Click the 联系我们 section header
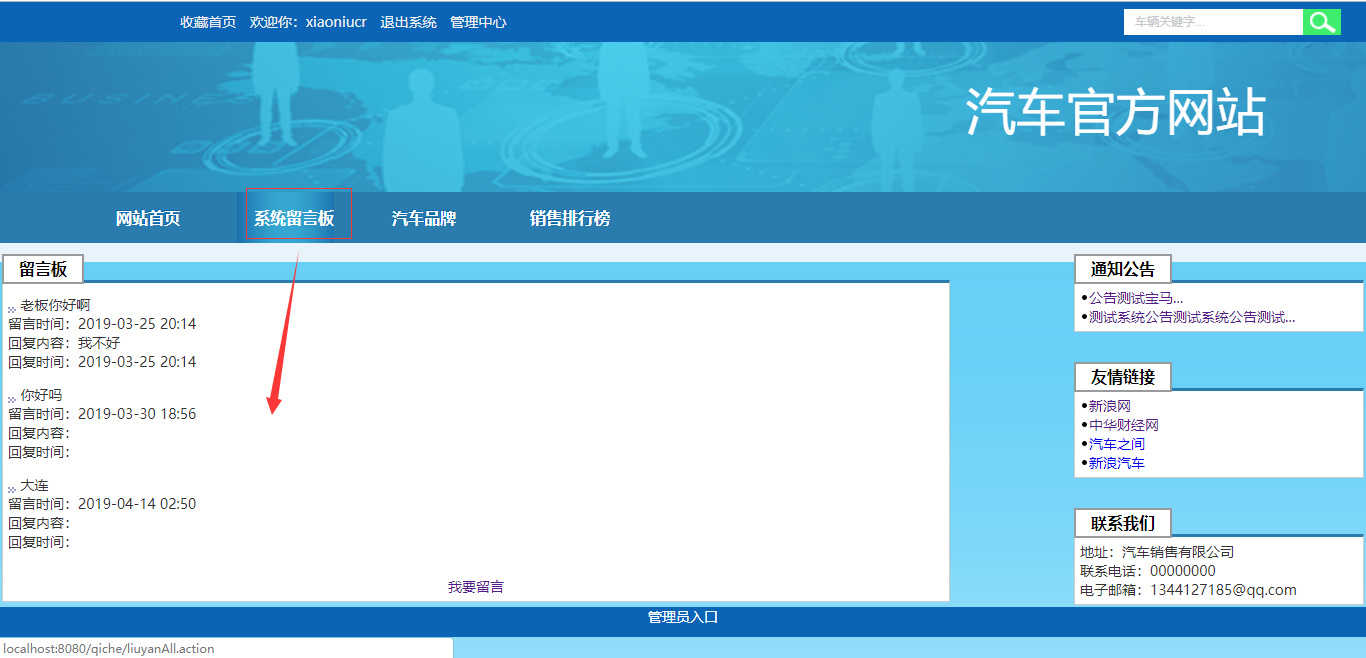This screenshot has width=1366, height=658. tap(1123, 523)
